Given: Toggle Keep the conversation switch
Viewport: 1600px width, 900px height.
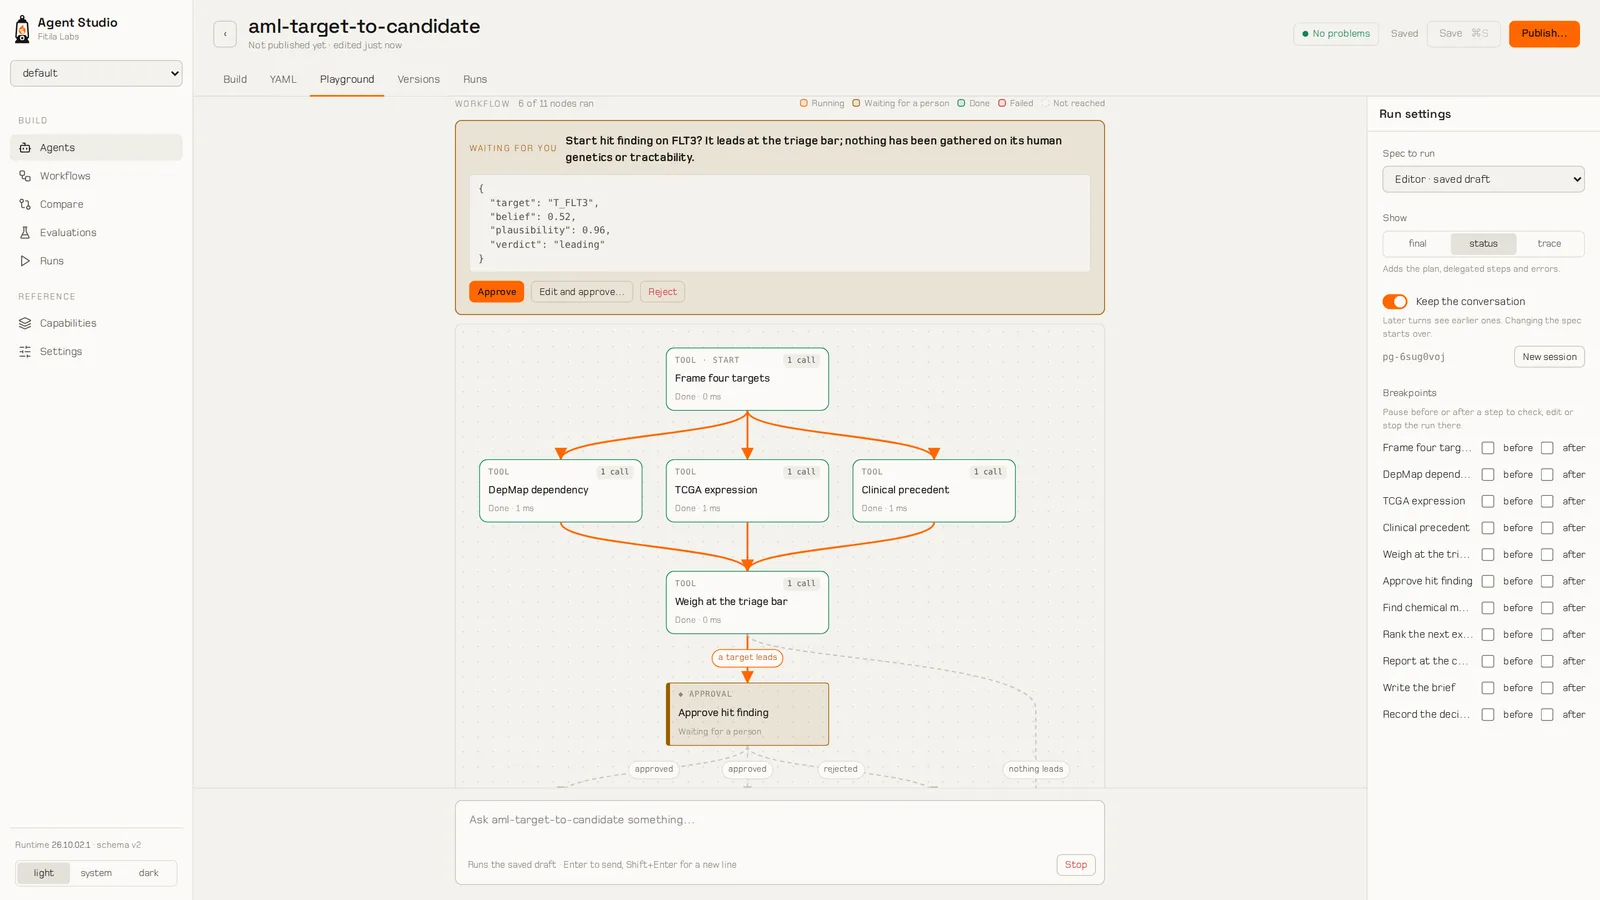Looking at the screenshot, I should [1395, 302].
